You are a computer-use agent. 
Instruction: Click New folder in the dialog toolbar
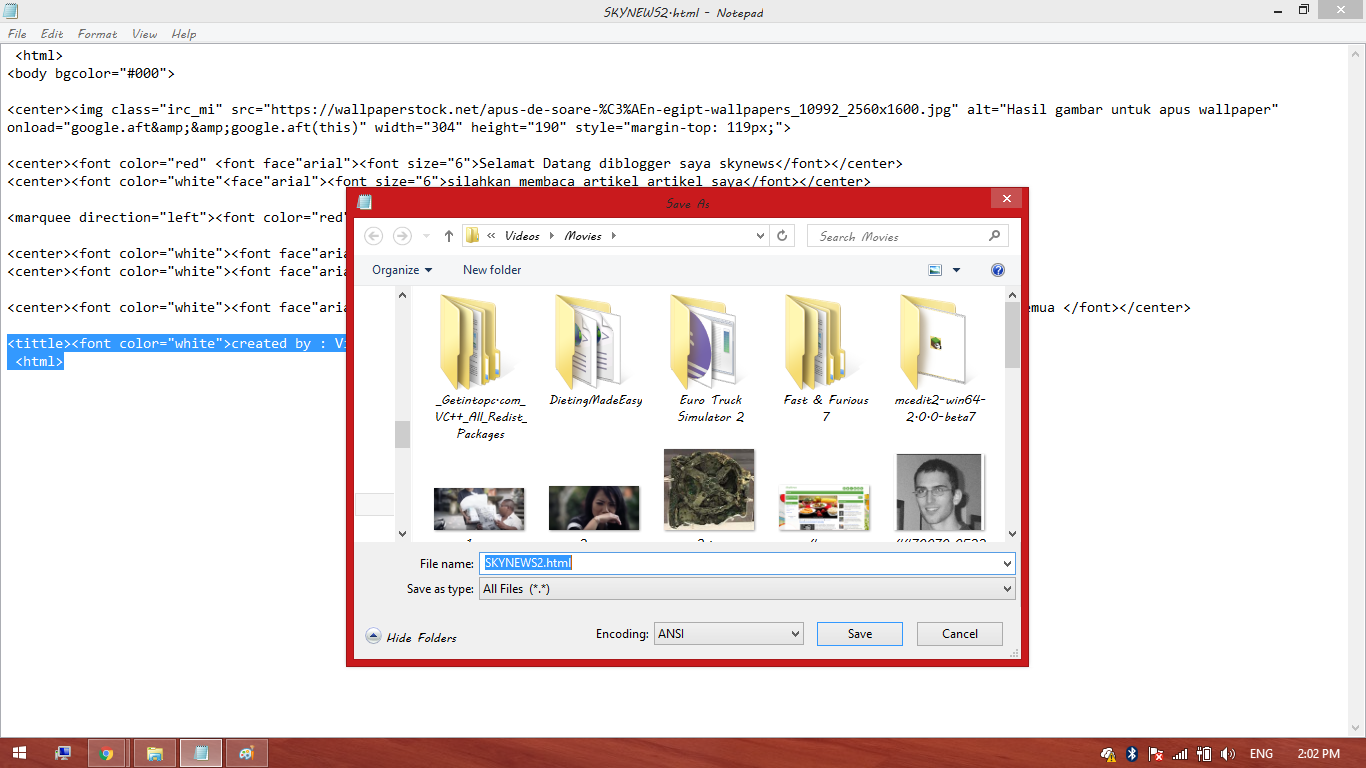coord(491,269)
